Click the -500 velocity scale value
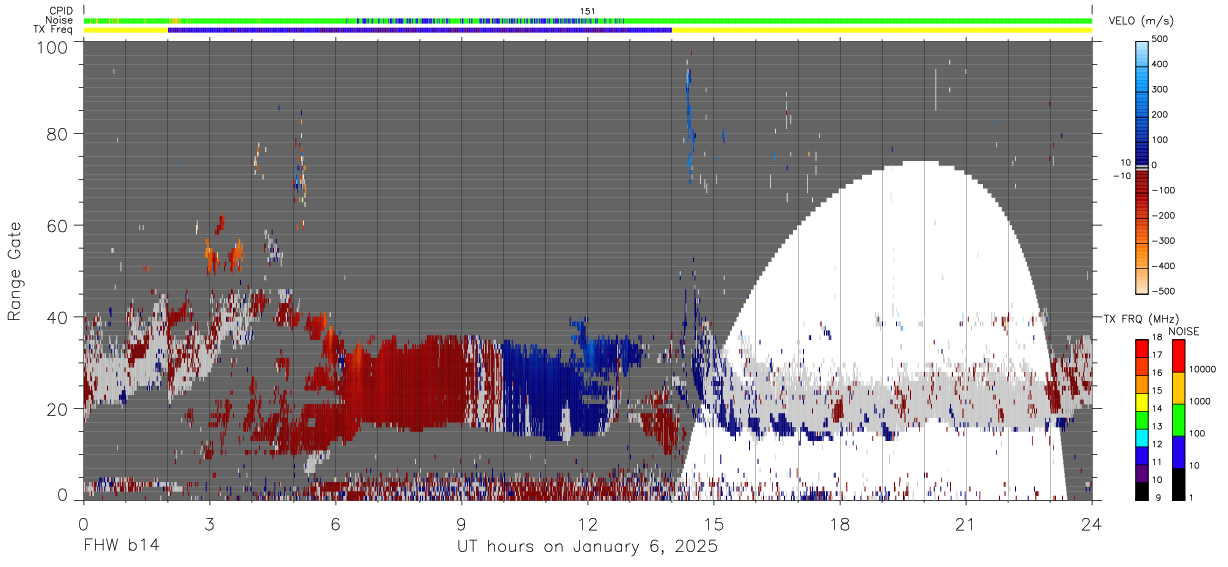 1163,292
